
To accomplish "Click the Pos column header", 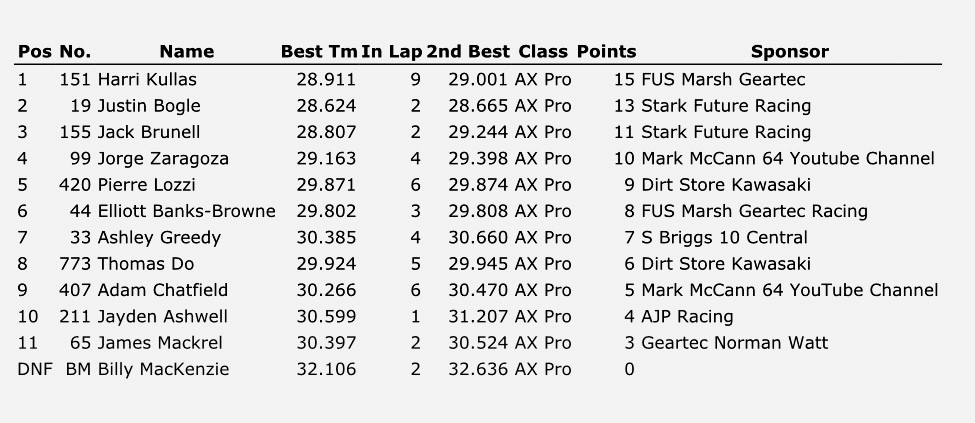I will tap(35, 52).
